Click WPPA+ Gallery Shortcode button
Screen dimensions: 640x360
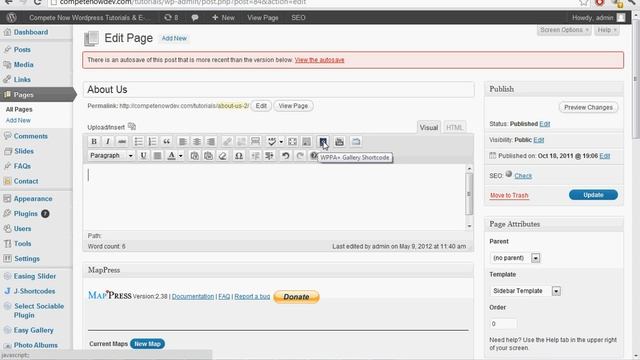[x=323, y=142]
